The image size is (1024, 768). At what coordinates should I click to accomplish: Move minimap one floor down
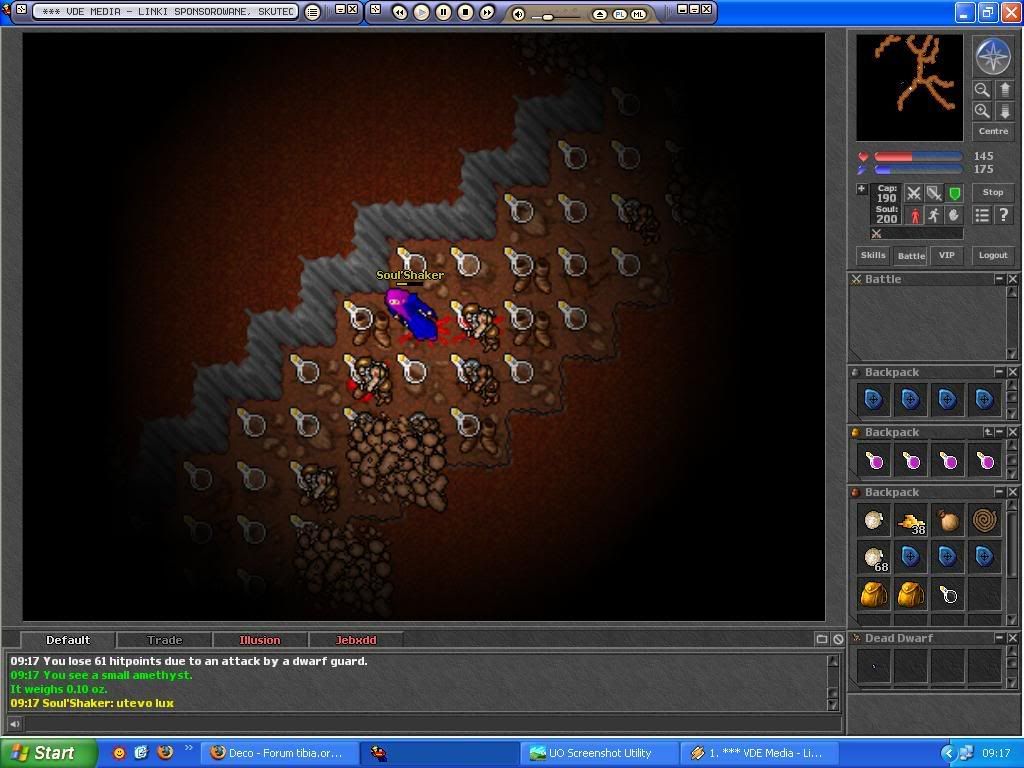click(x=1004, y=111)
